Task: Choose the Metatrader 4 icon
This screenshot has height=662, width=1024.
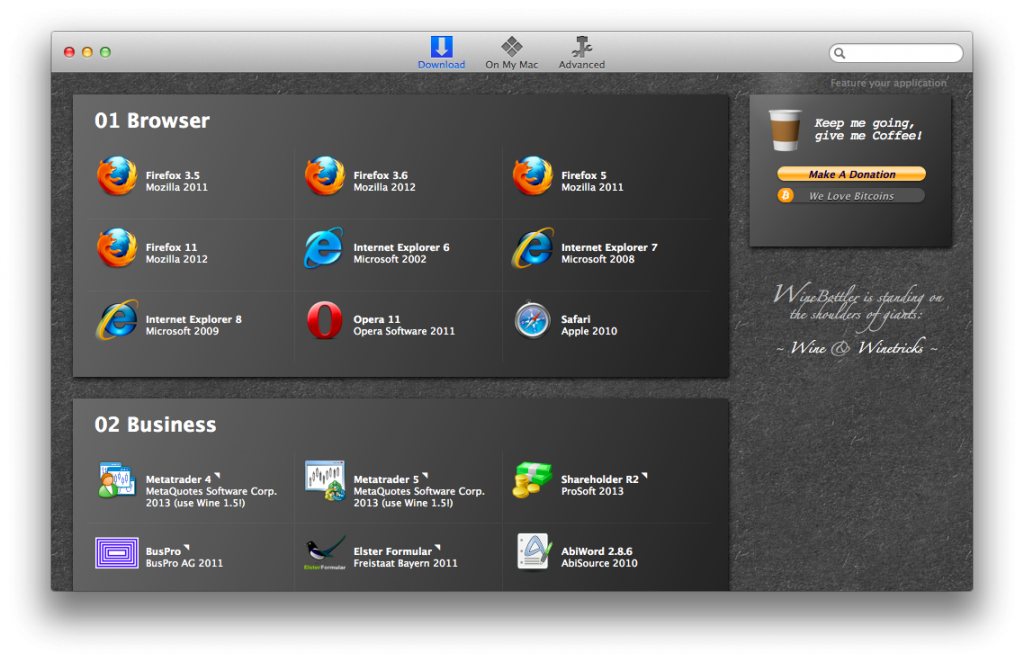Action: 117,481
